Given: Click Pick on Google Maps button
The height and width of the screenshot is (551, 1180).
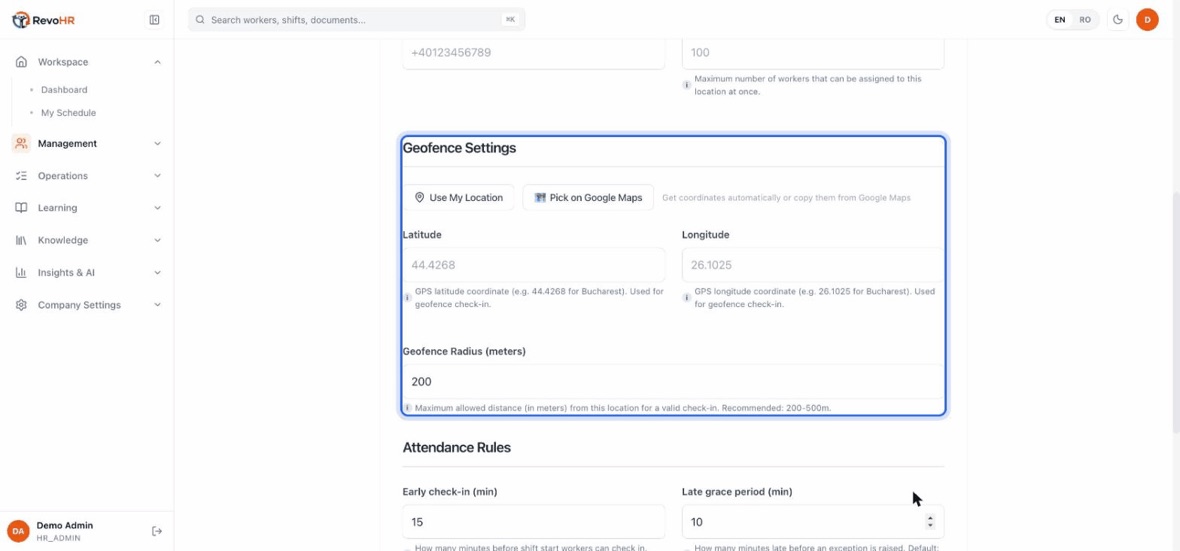Looking at the screenshot, I should pyautogui.click(x=588, y=197).
